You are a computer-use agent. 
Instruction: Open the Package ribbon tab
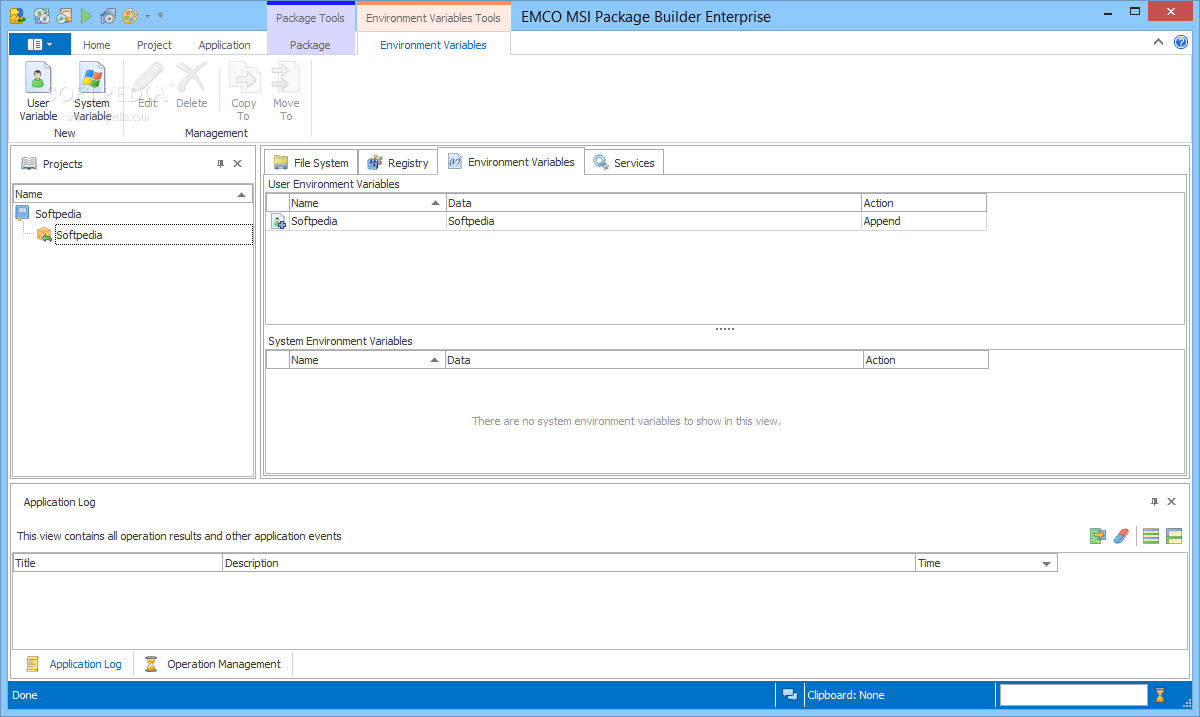(x=310, y=45)
